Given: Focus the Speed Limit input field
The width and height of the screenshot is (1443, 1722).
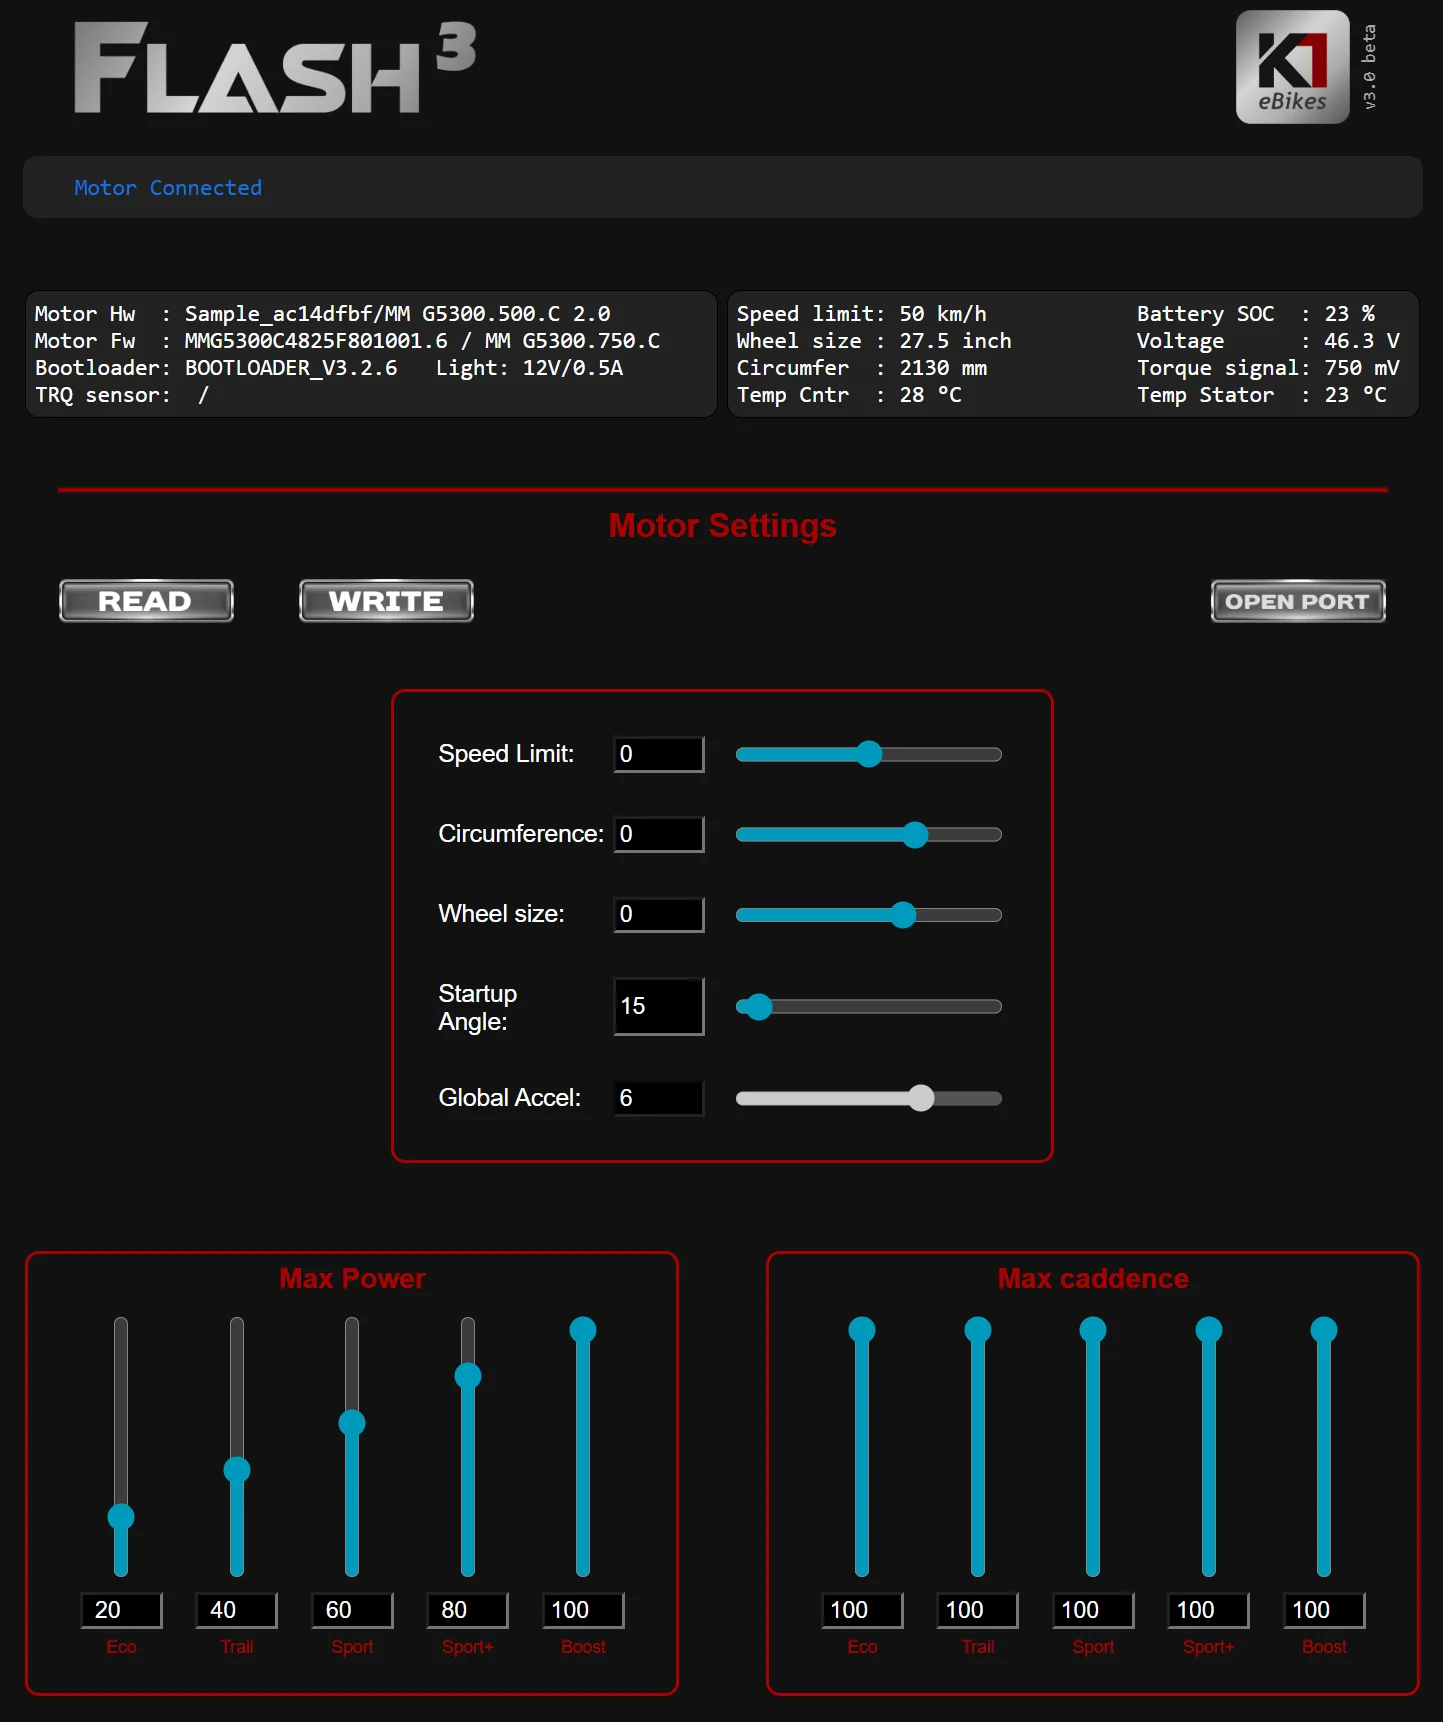Looking at the screenshot, I should pyautogui.click(x=659, y=754).
